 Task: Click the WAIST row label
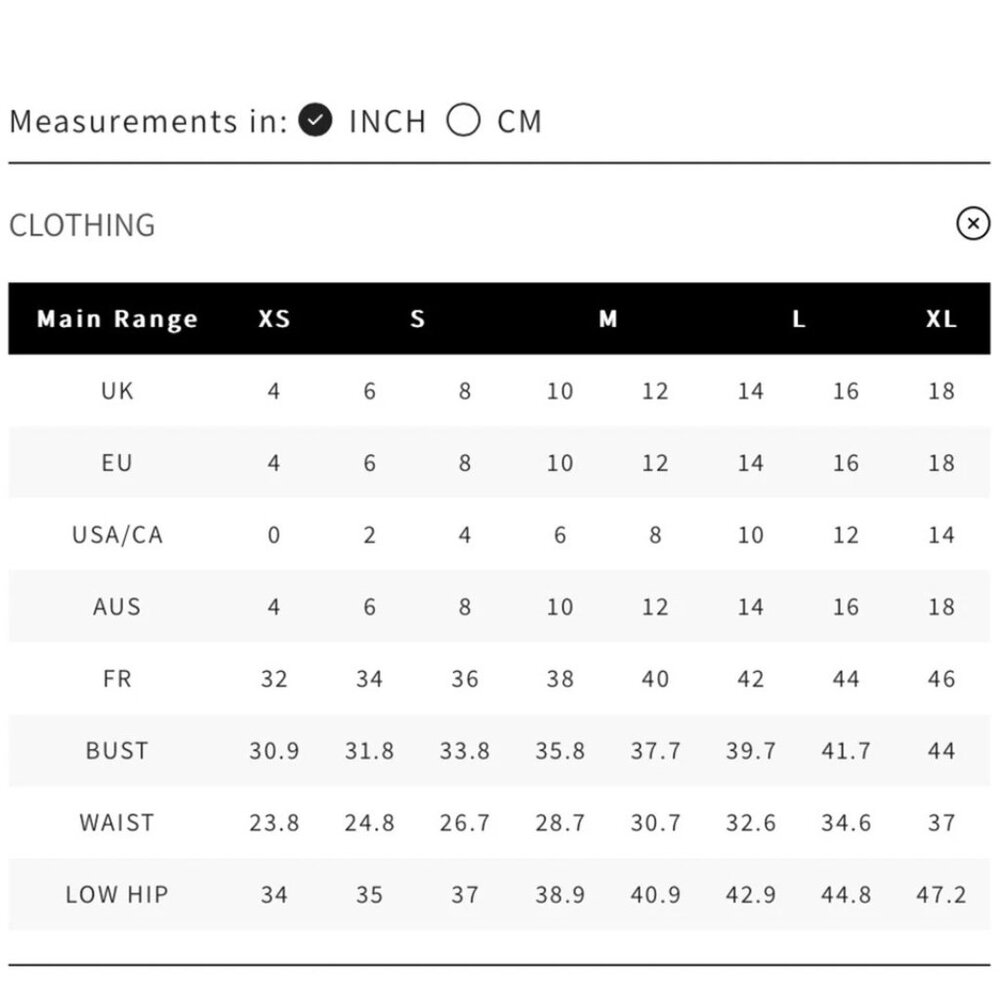pyautogui.click(x=117, y=823)
